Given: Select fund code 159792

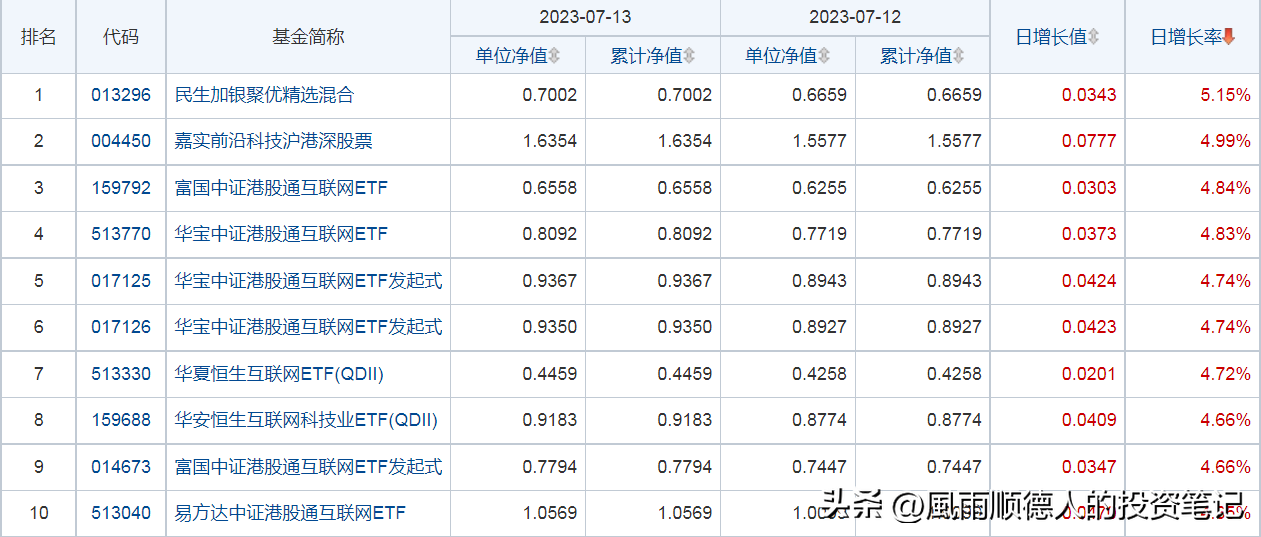Looking at the screenshot, I should [x=121, y=188].
